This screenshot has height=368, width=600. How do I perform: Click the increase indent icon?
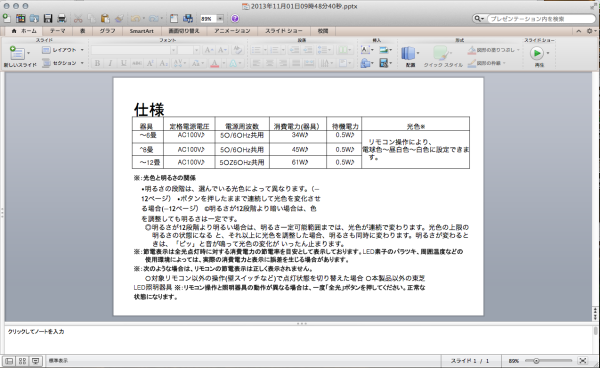click(x=308, y=50)
